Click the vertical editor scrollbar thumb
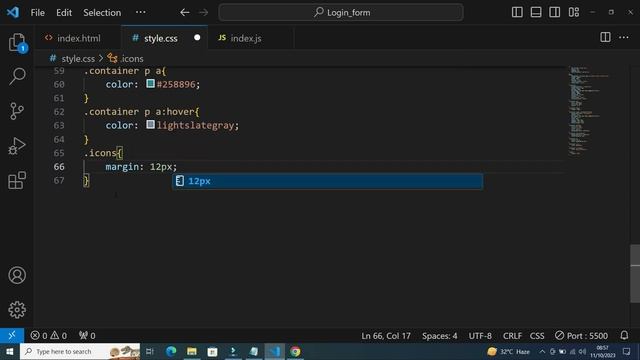The height and width of the screenshot is (360, 640). pyautogui.click(x=635, y=273)
